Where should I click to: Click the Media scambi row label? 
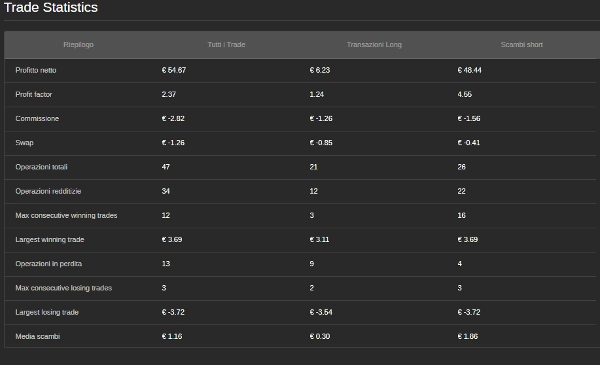pos(38,336)
